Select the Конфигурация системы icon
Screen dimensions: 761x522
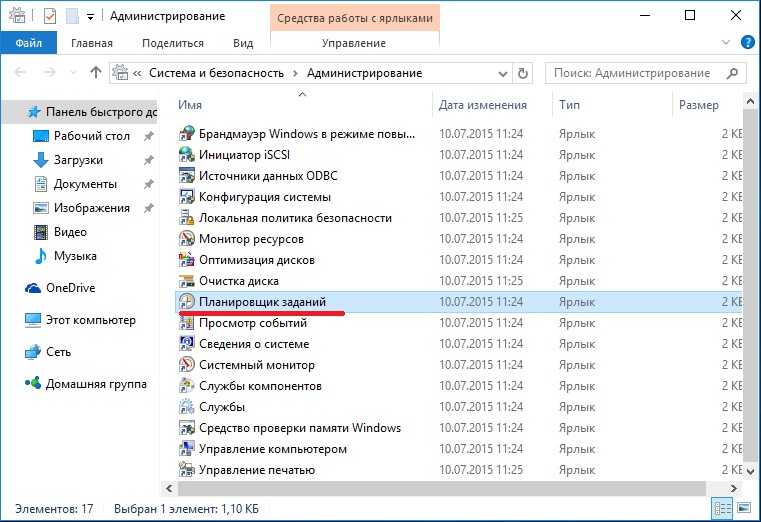[x=187, y=196]
